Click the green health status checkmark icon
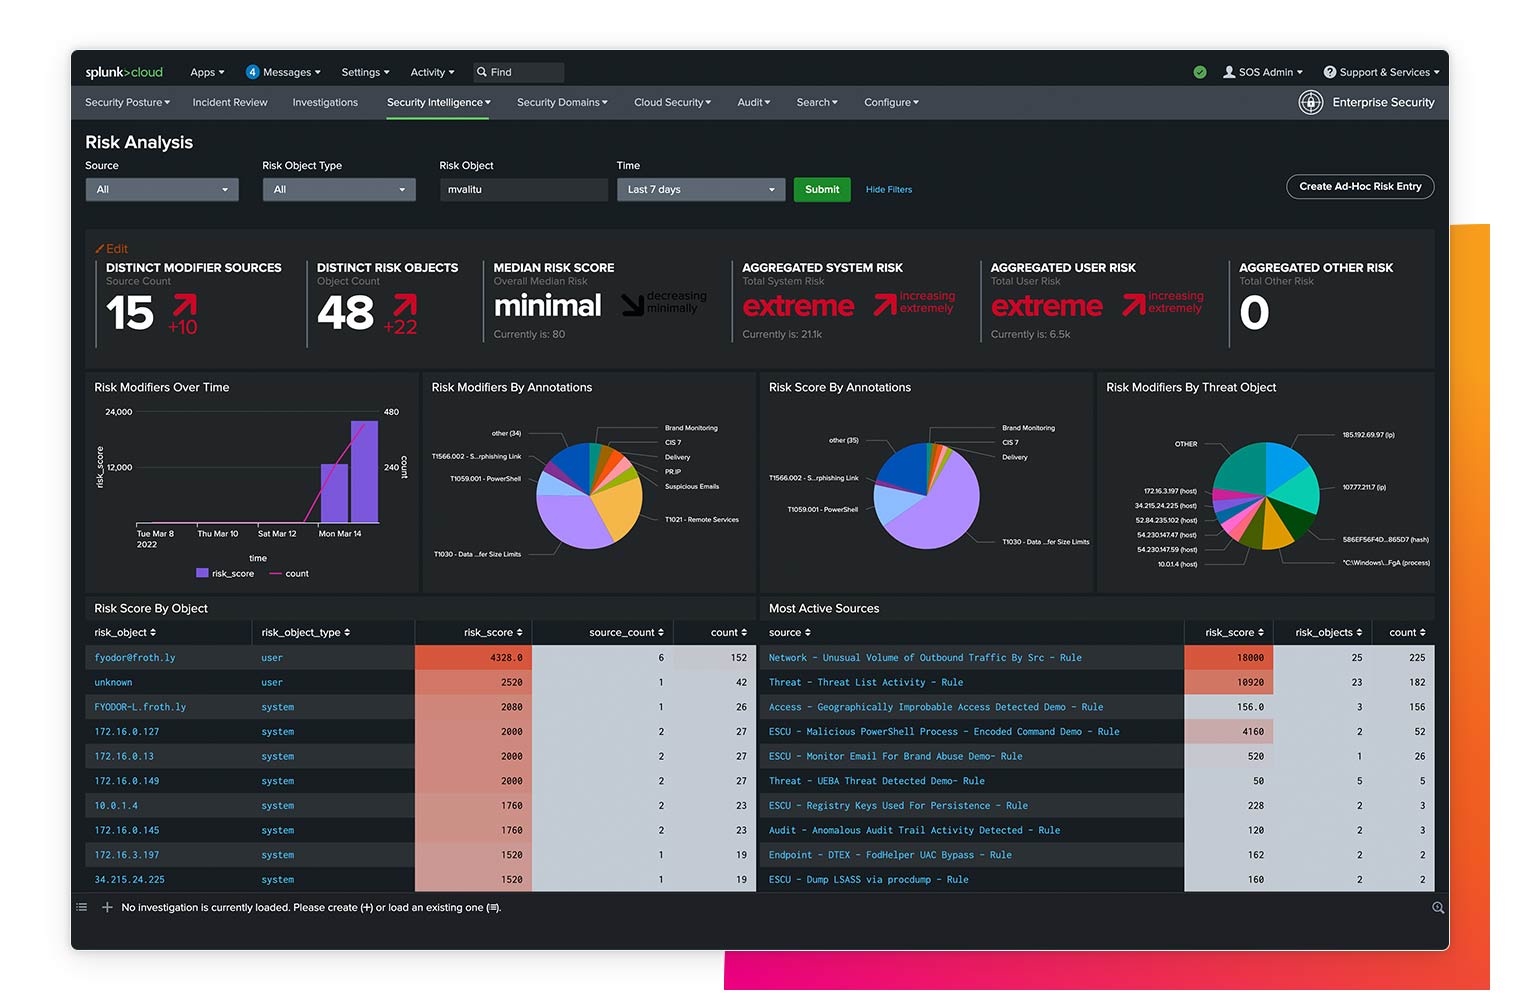The height and width of the screenshot is (1000, 1520). pyautogui.click(x=1200, y=72)
